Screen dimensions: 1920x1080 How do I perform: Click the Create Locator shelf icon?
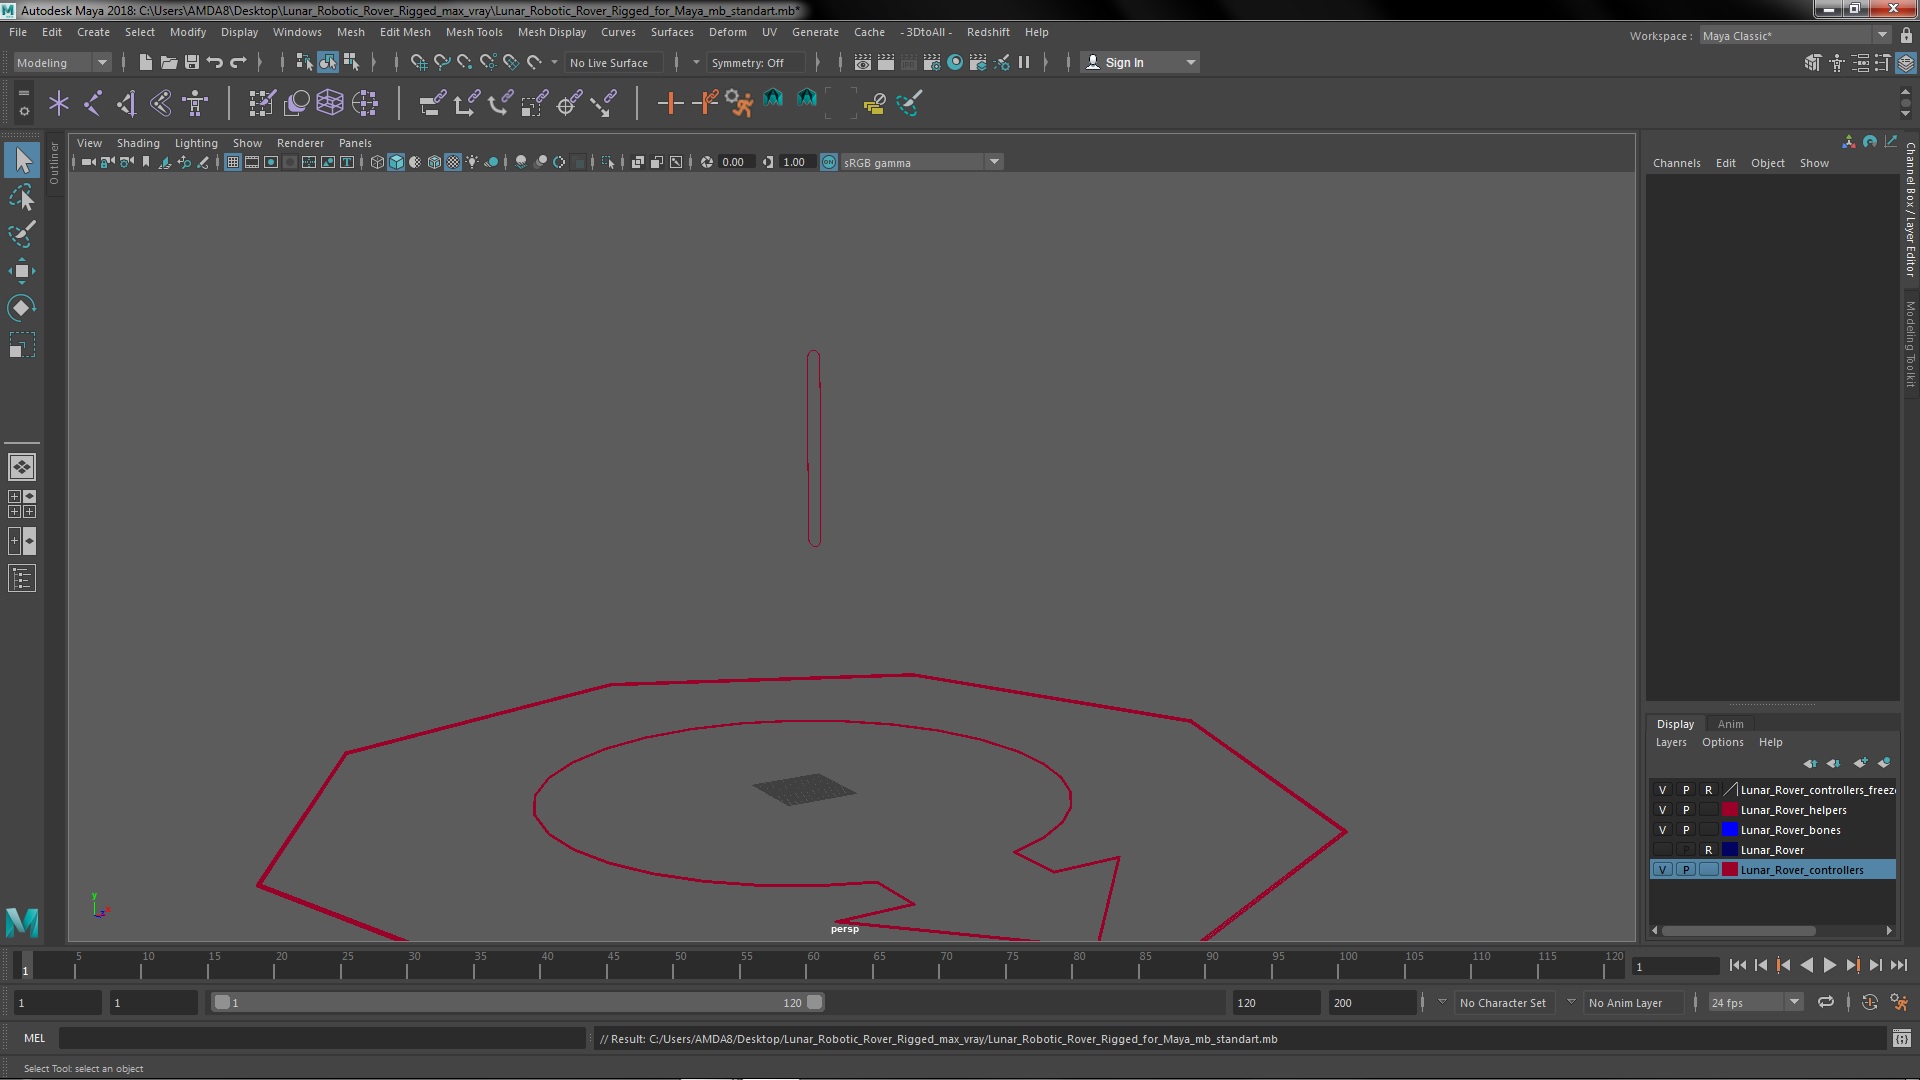59,103
